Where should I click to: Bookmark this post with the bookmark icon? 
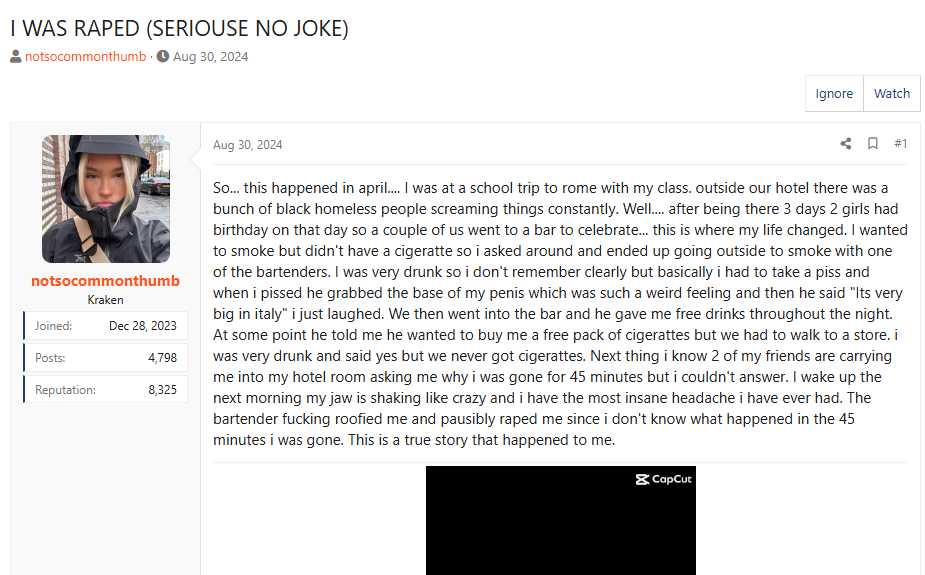click(873, 144)
